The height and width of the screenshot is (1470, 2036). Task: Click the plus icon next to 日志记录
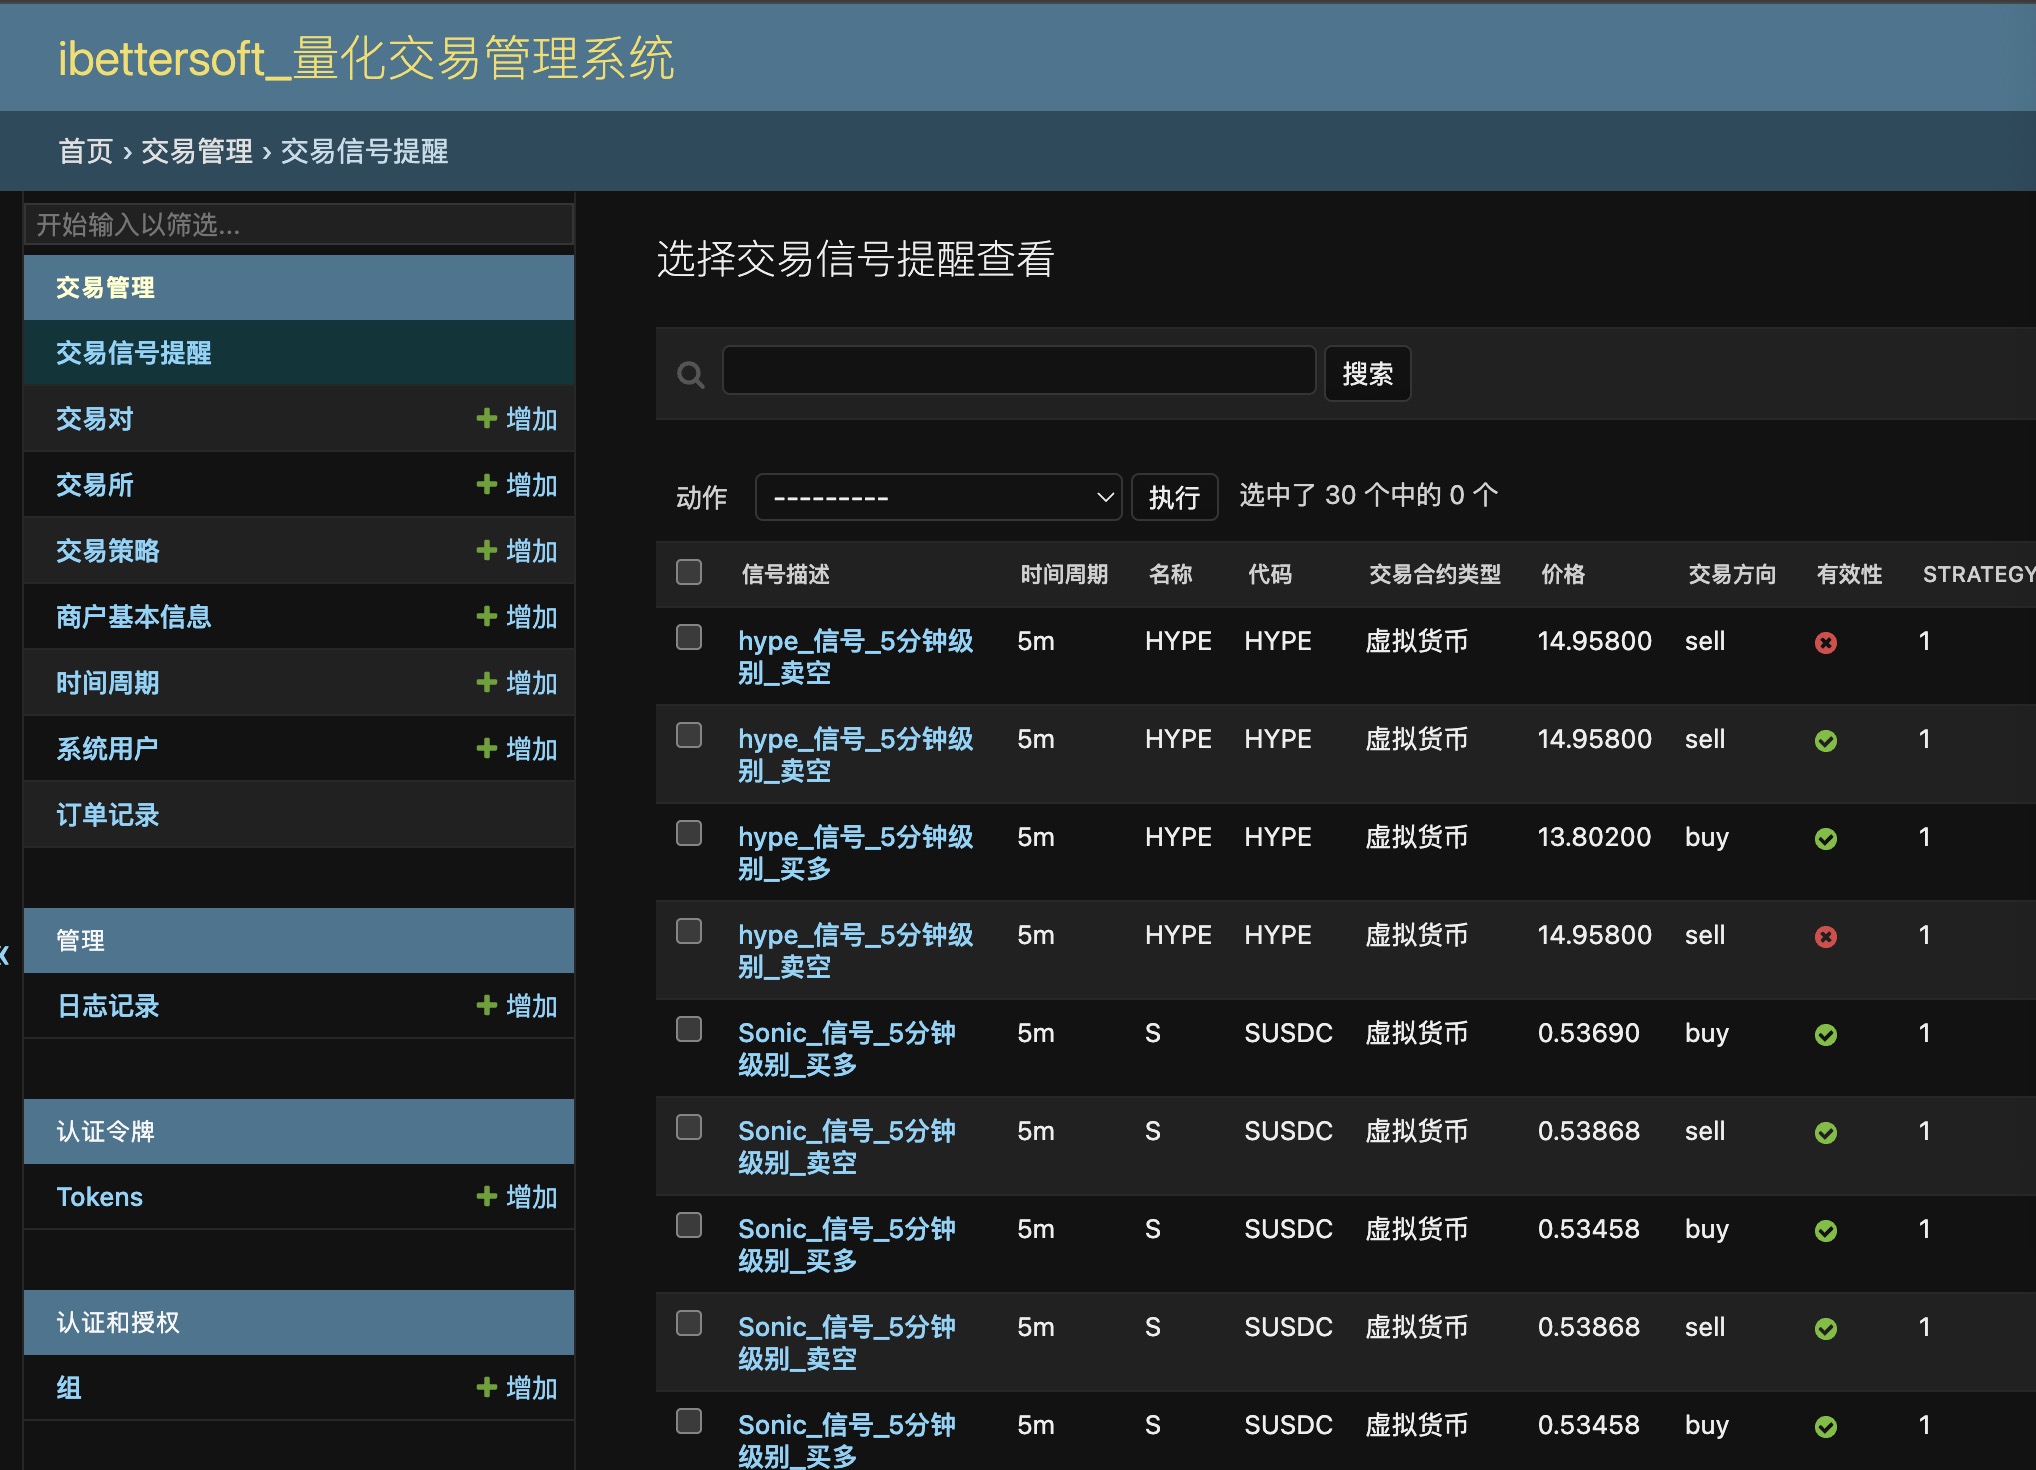click(487, 1005)
